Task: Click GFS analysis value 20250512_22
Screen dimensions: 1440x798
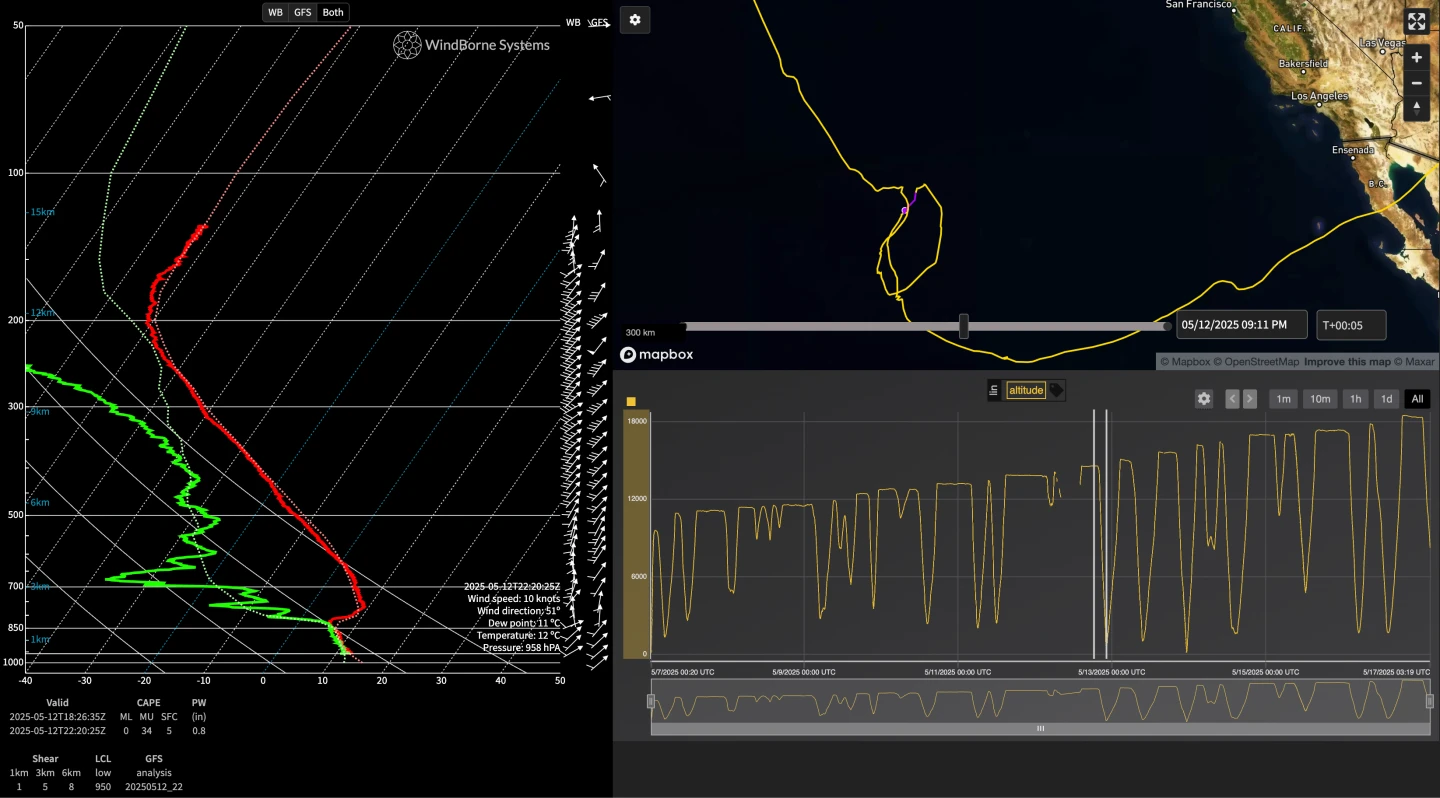Action: pos(153,787)
